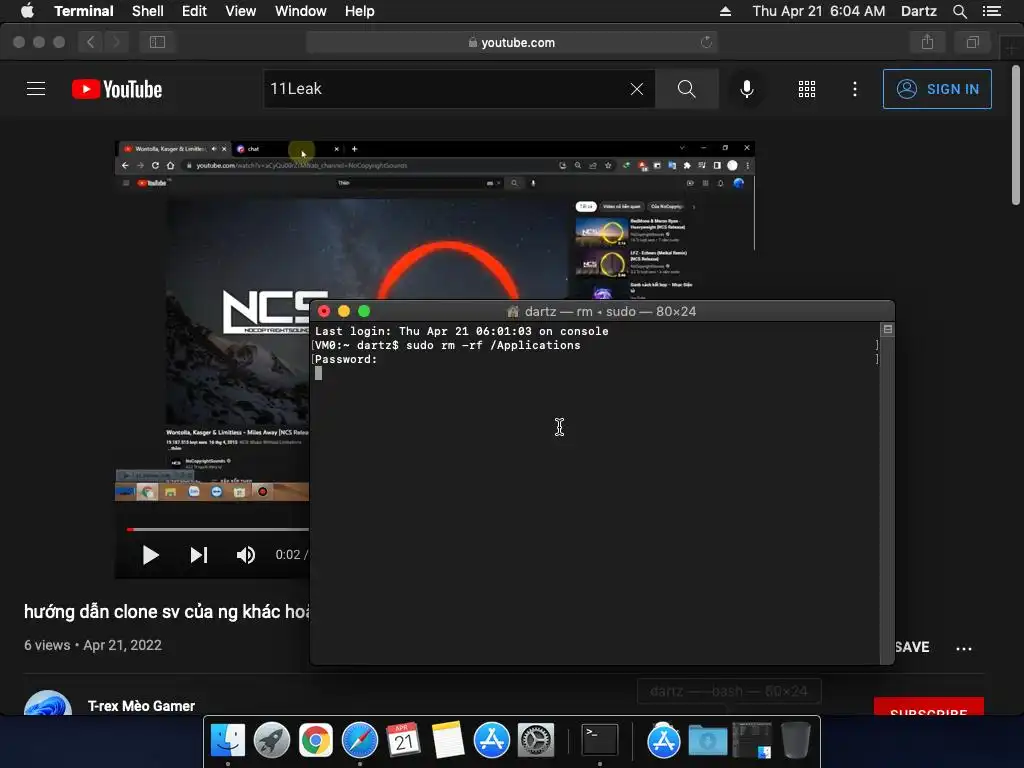Screen dimensions: 1024x768
Task: Go back in Safari
Action: click(91, 42)
